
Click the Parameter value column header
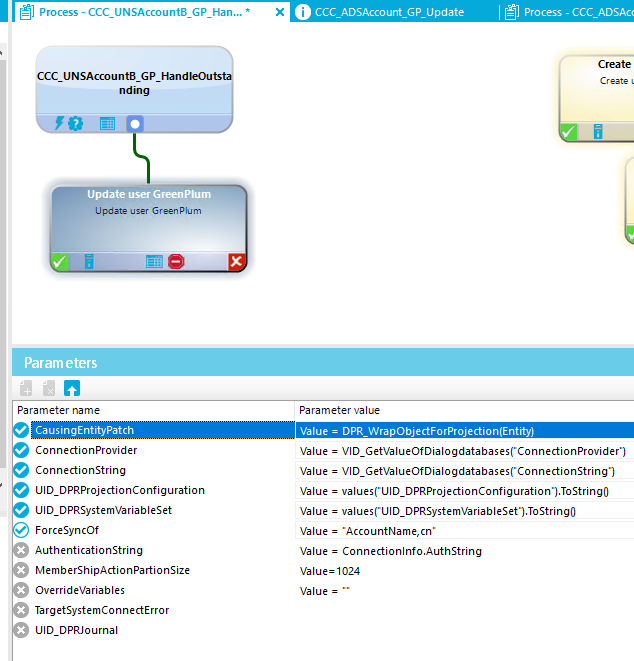pos(465,410)
